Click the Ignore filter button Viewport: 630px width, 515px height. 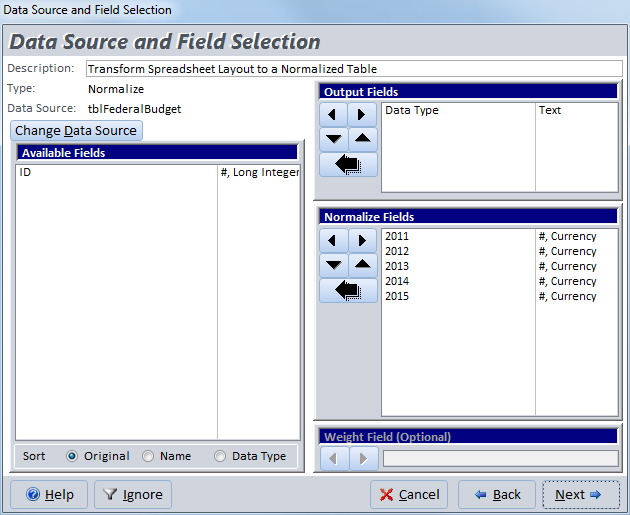point(133,494)
